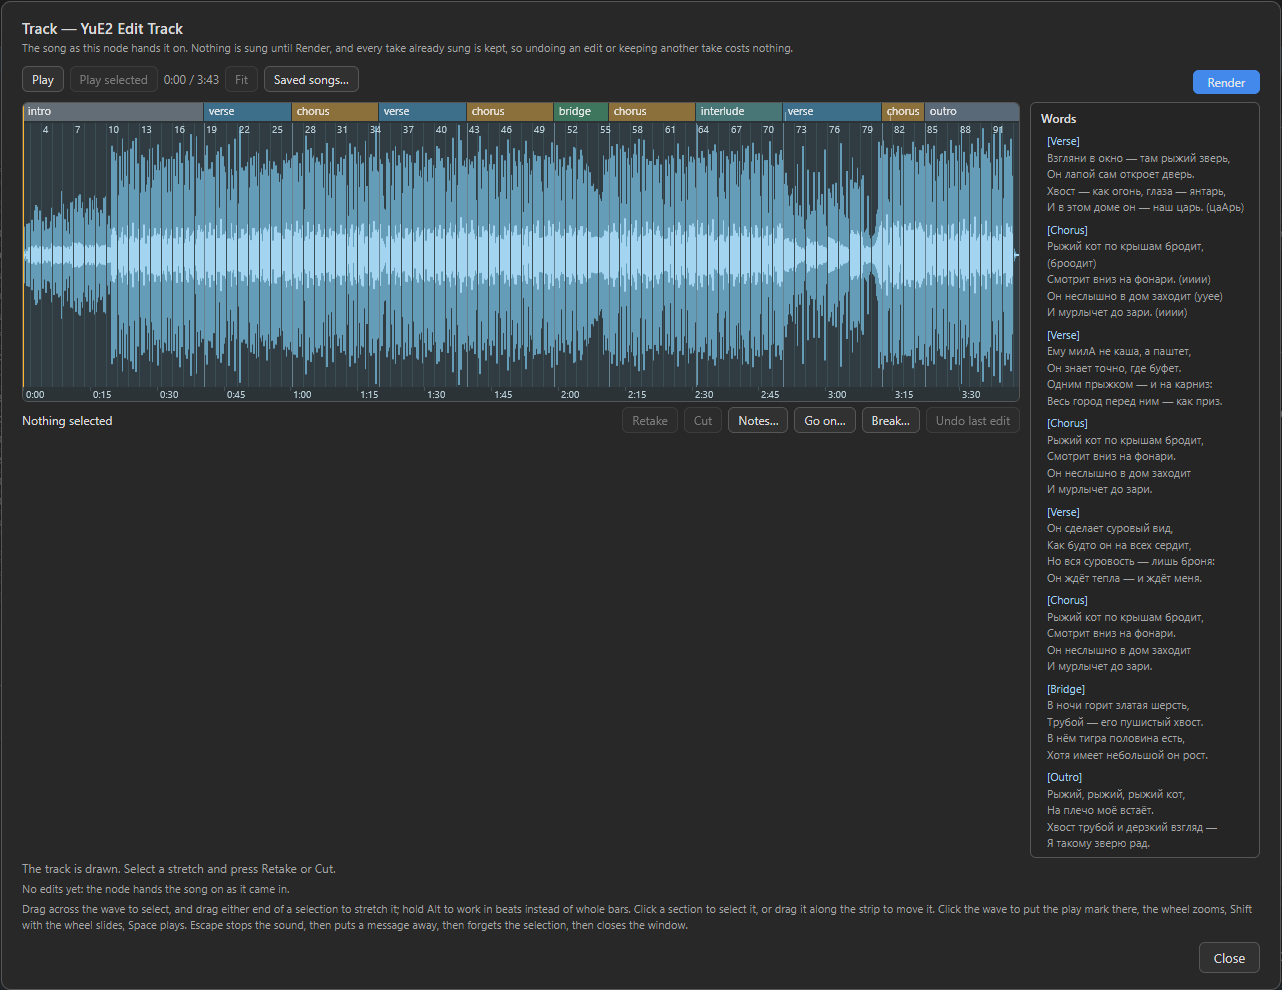Viewport: 1282px width, 990px height.
Task: Render the edited track
Action: [x=1226, y=83]
